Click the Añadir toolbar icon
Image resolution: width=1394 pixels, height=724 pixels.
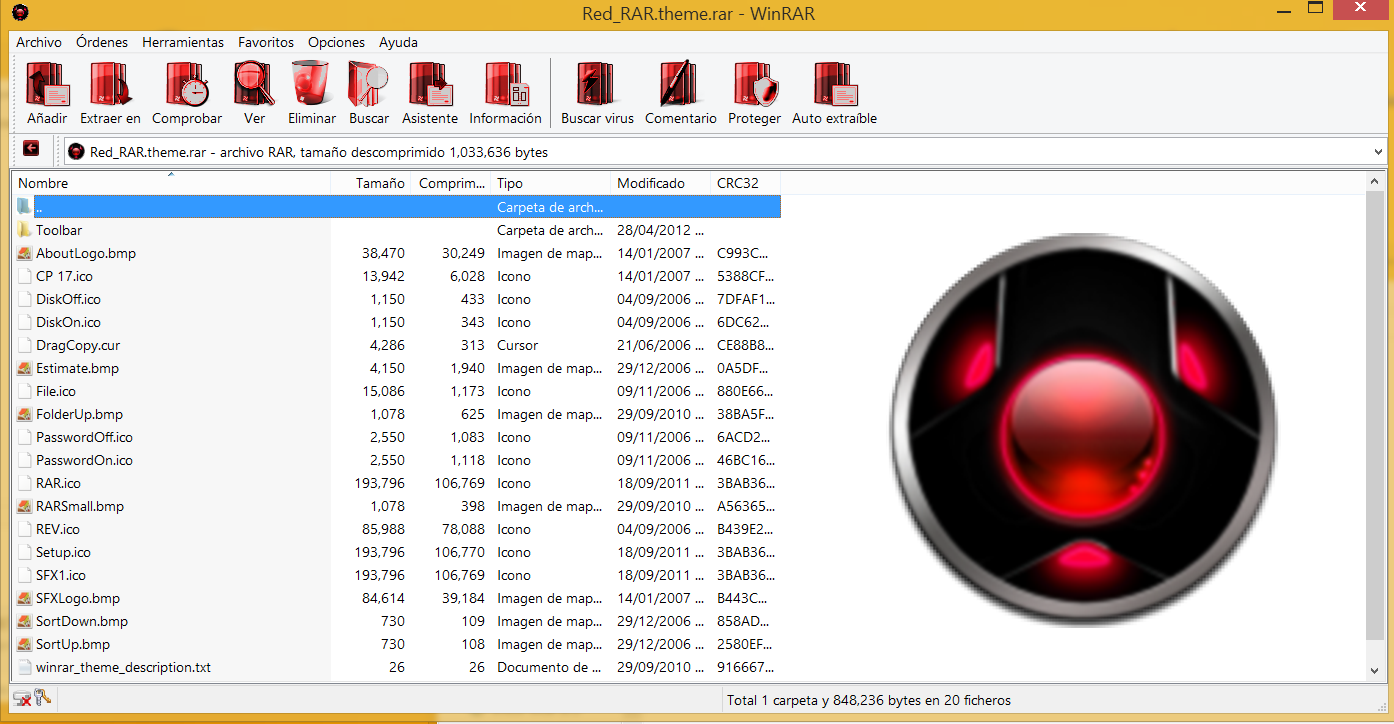click(x=47, y=84)
